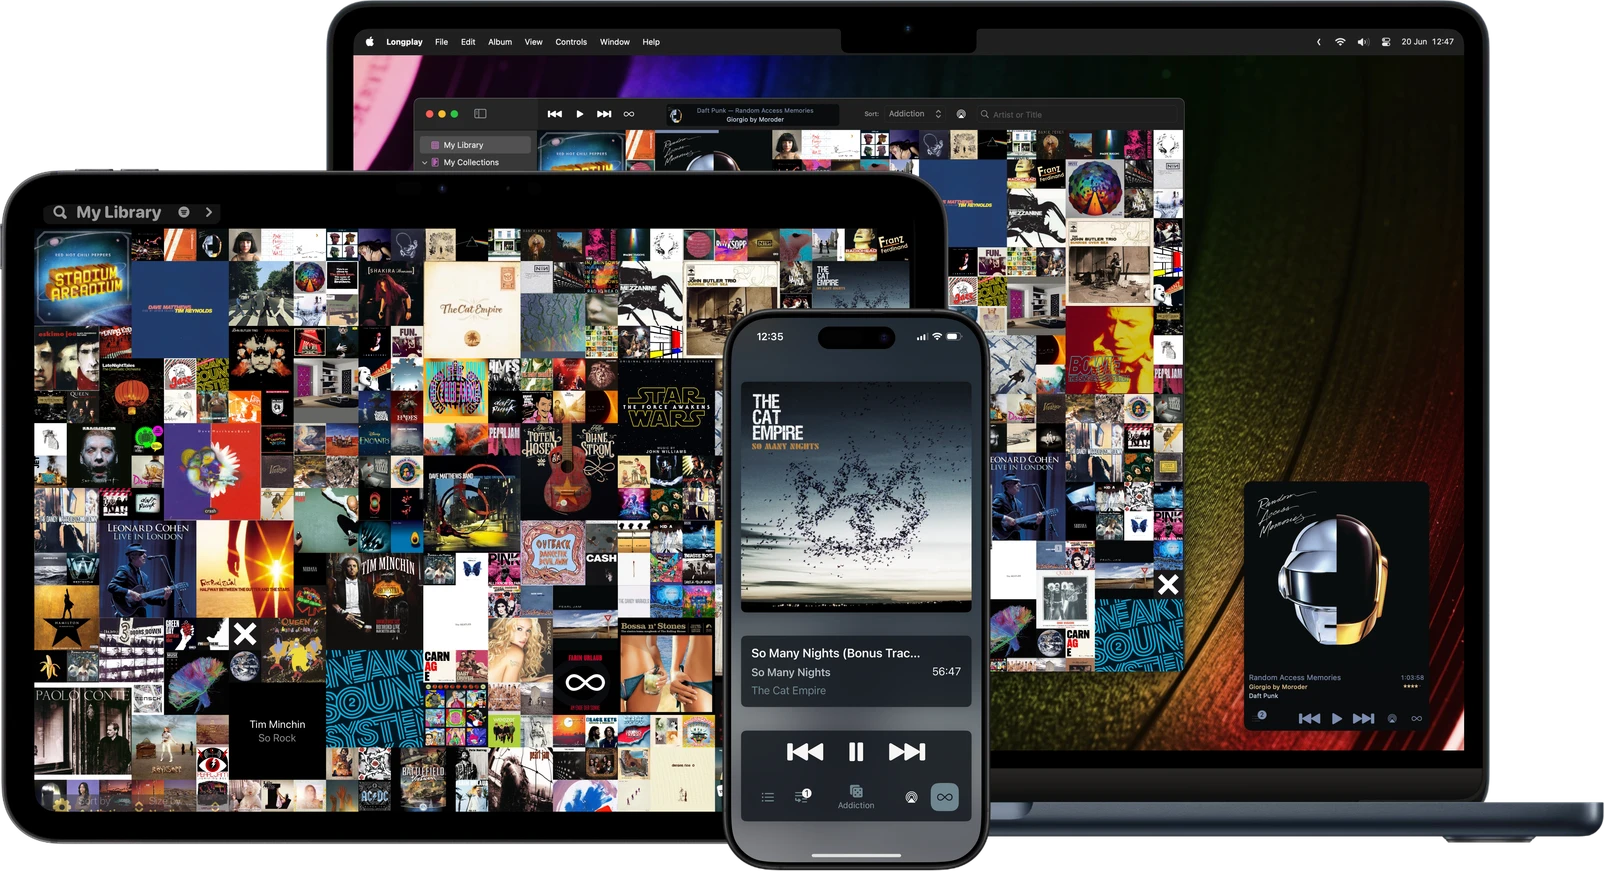Click the volume icon in the Mac menu bar

pos(1363,42)
